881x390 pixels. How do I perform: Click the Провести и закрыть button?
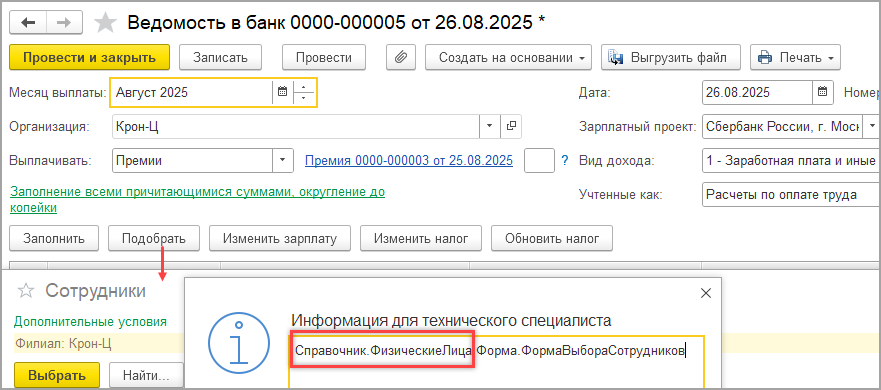pyautogui.click(x=89, y=57)
